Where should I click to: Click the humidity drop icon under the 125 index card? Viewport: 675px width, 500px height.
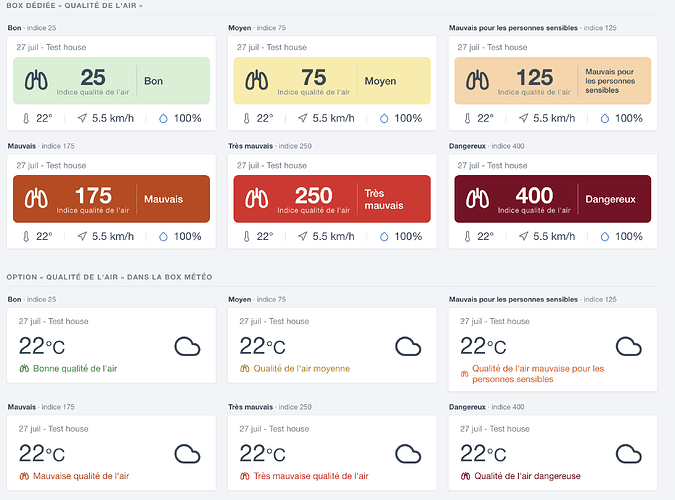coord(605,118)
